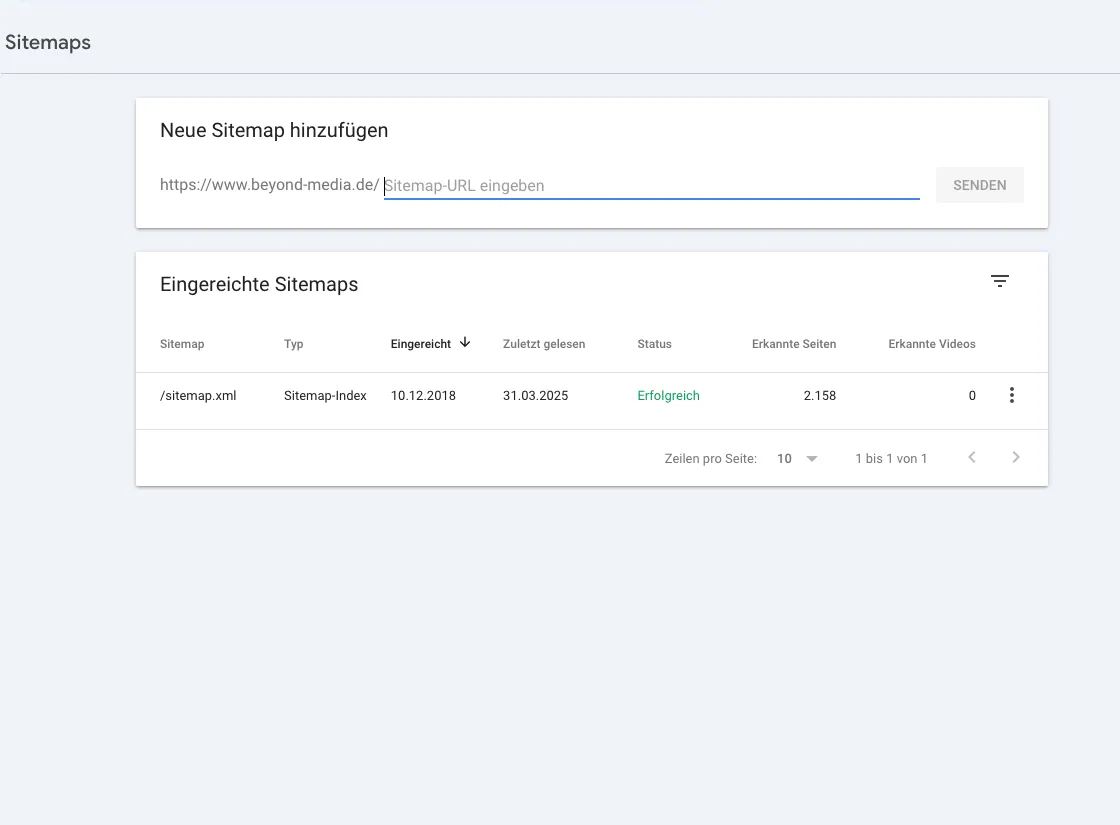Open the three-dot menu for /sitemap.xml

[1011, 395]
